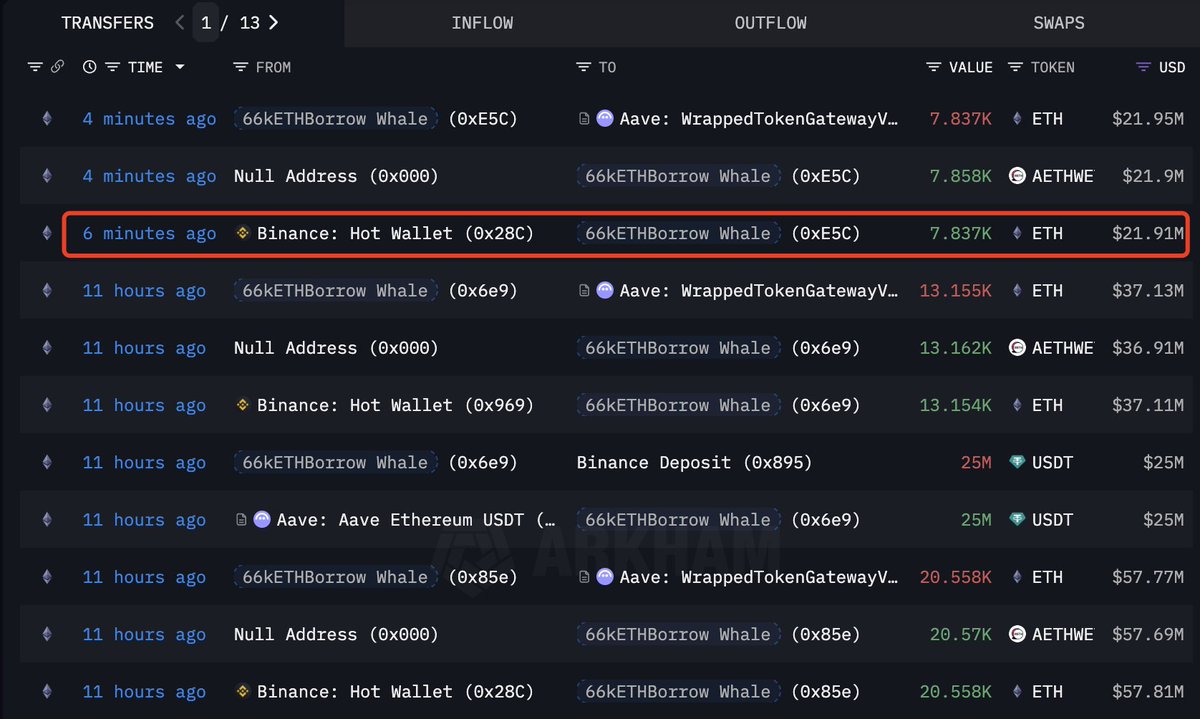Switch to the INFLOW tab
The image size is (1200, 719).
(482, 22)
